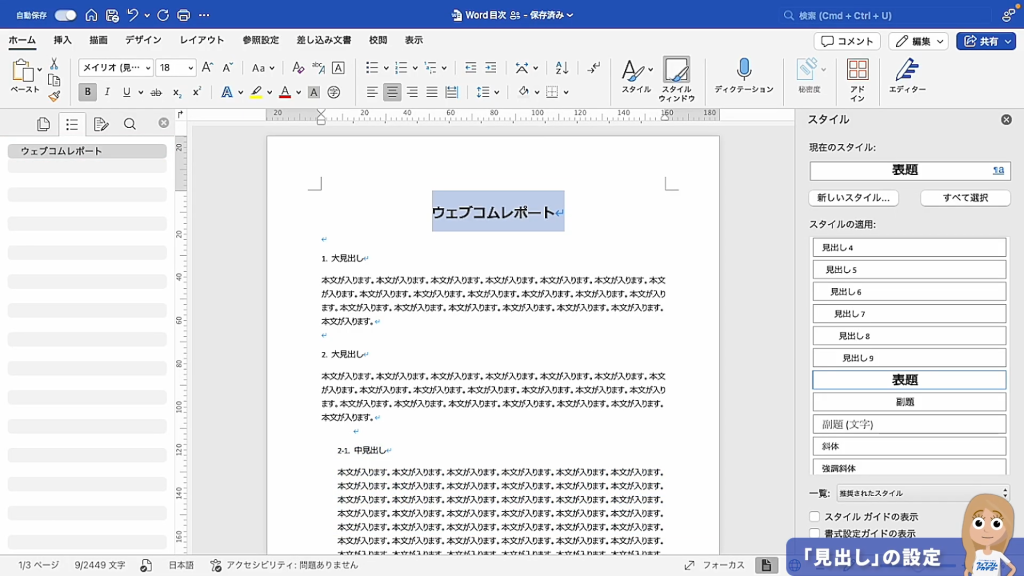The image size is (1024, 576).
Task: Click the Format Painter brush icon
Action: [x=54, y=96]
